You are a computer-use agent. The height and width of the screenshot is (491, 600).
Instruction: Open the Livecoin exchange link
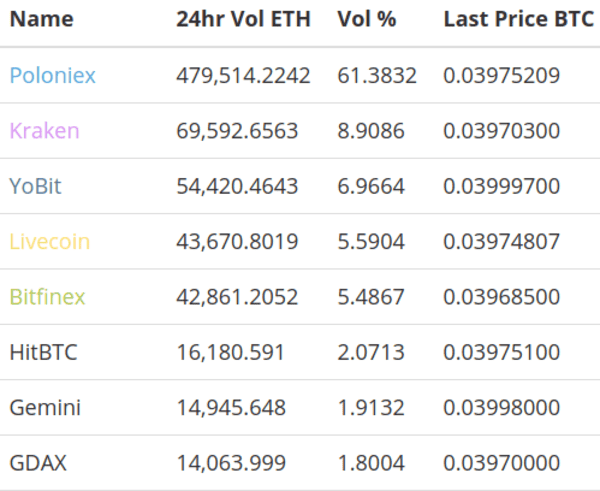click(x=50, y=241)
